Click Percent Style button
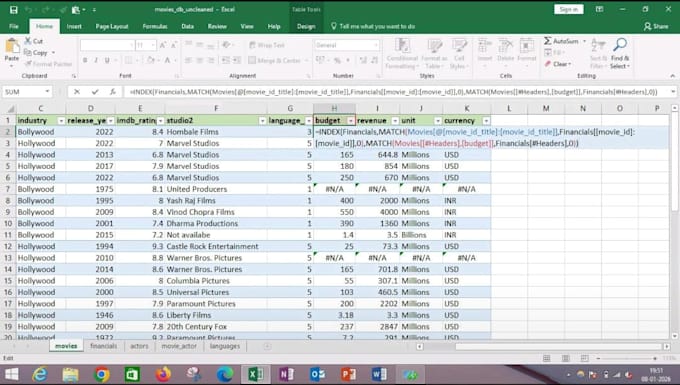680x385 pixels. 337,60
